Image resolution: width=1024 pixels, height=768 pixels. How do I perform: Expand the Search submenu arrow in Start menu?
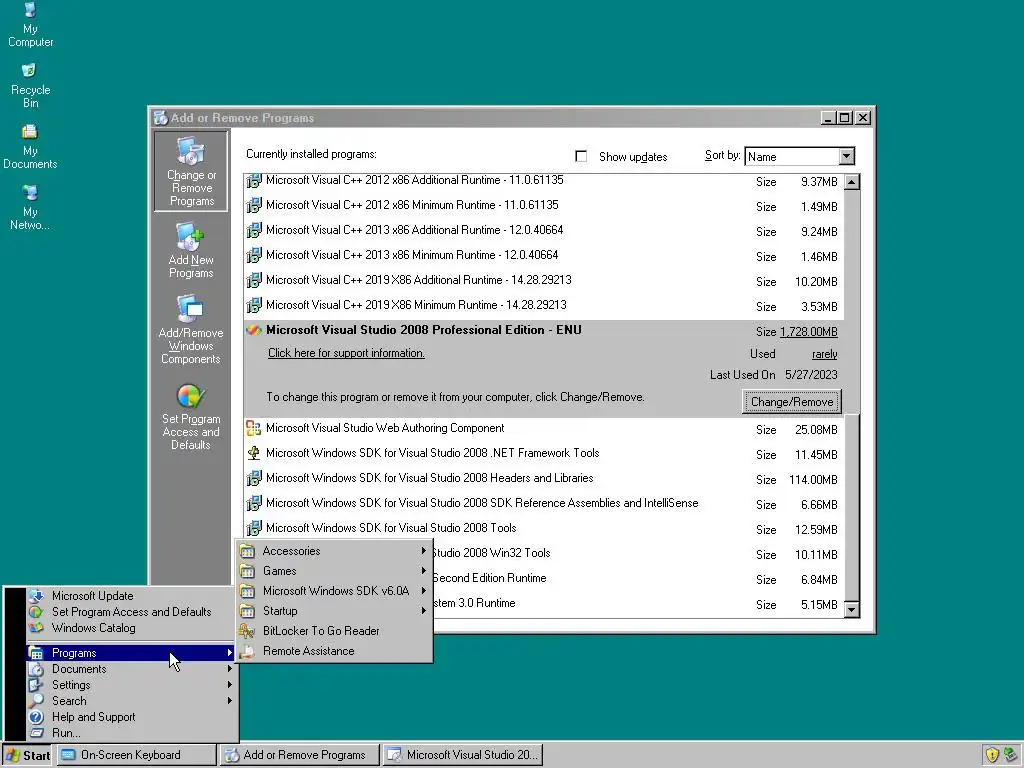230,701
